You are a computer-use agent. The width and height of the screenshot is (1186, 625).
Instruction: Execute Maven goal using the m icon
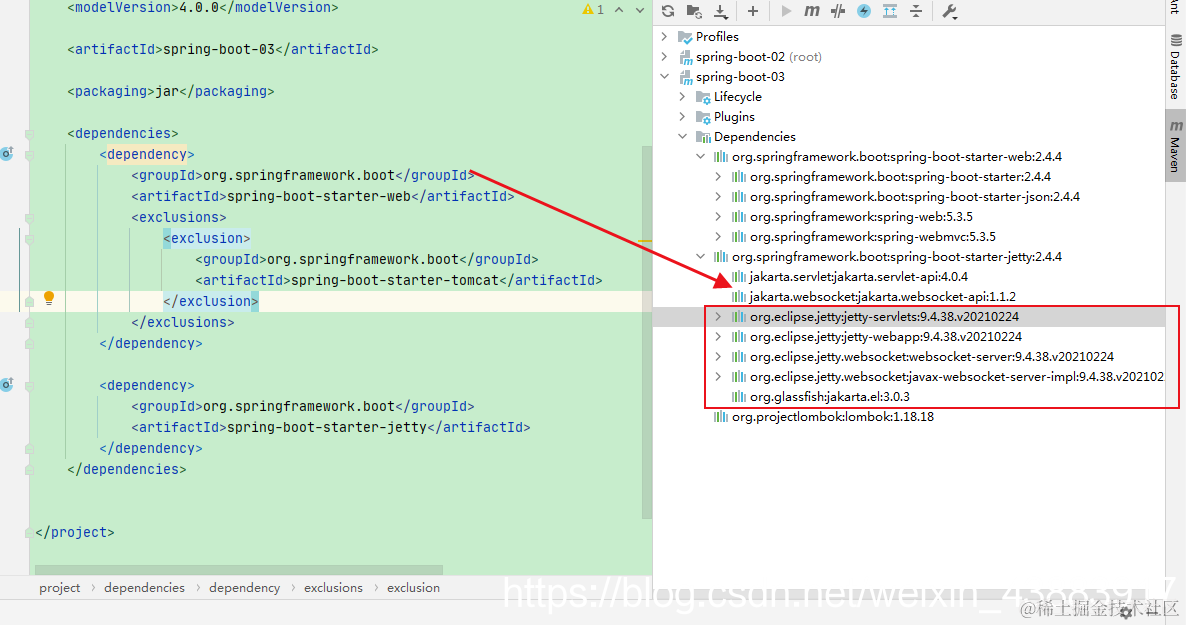812,11
